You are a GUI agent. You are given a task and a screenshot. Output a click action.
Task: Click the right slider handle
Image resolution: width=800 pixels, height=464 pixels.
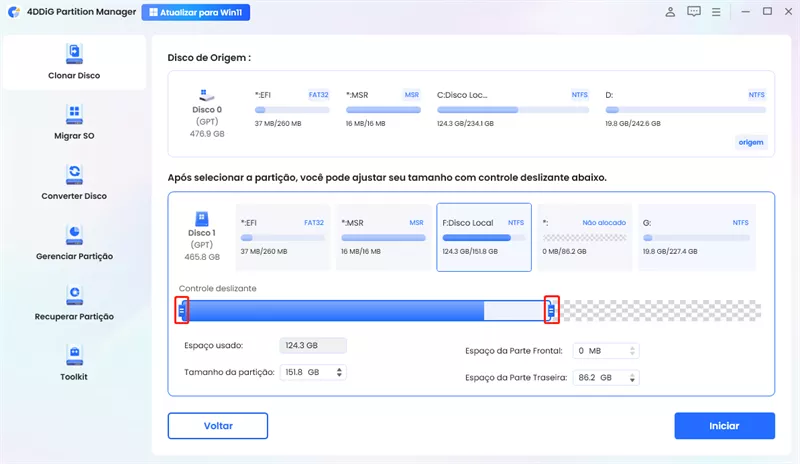[552, 310]
